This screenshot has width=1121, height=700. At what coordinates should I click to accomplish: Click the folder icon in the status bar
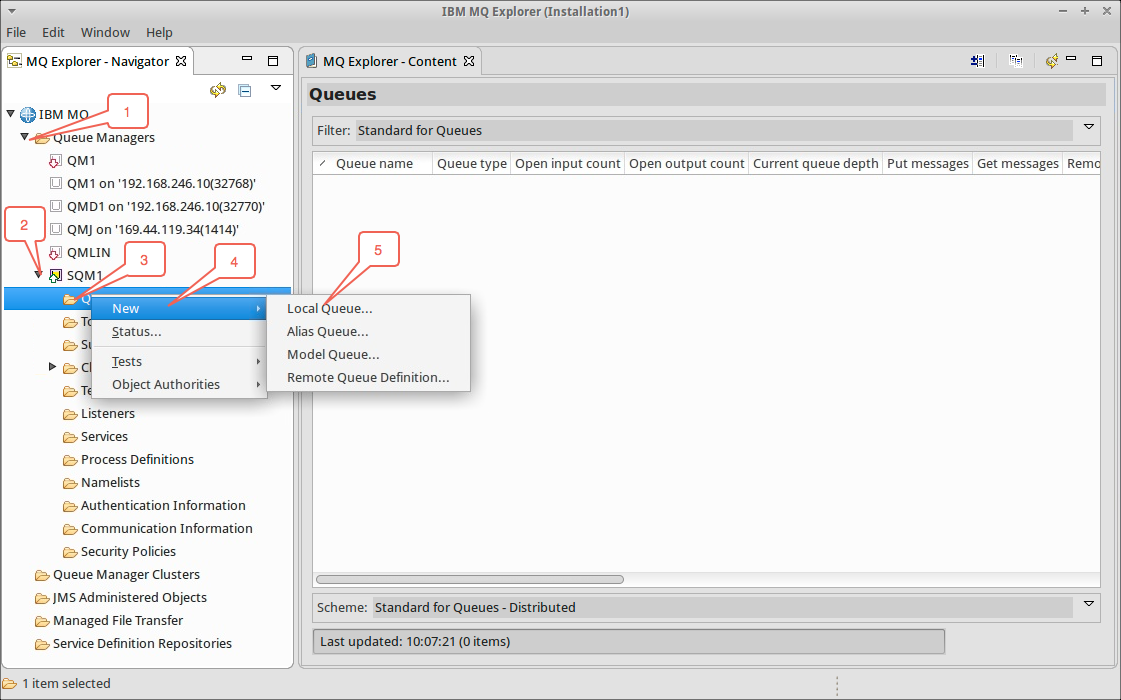click(9, 684)
